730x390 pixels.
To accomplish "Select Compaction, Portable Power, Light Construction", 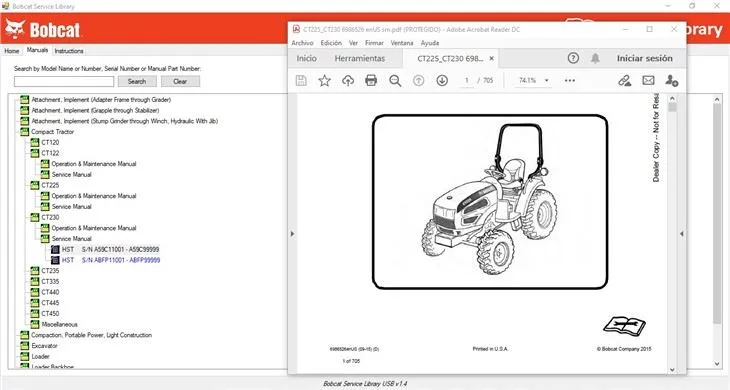I will tap(91, 335).
